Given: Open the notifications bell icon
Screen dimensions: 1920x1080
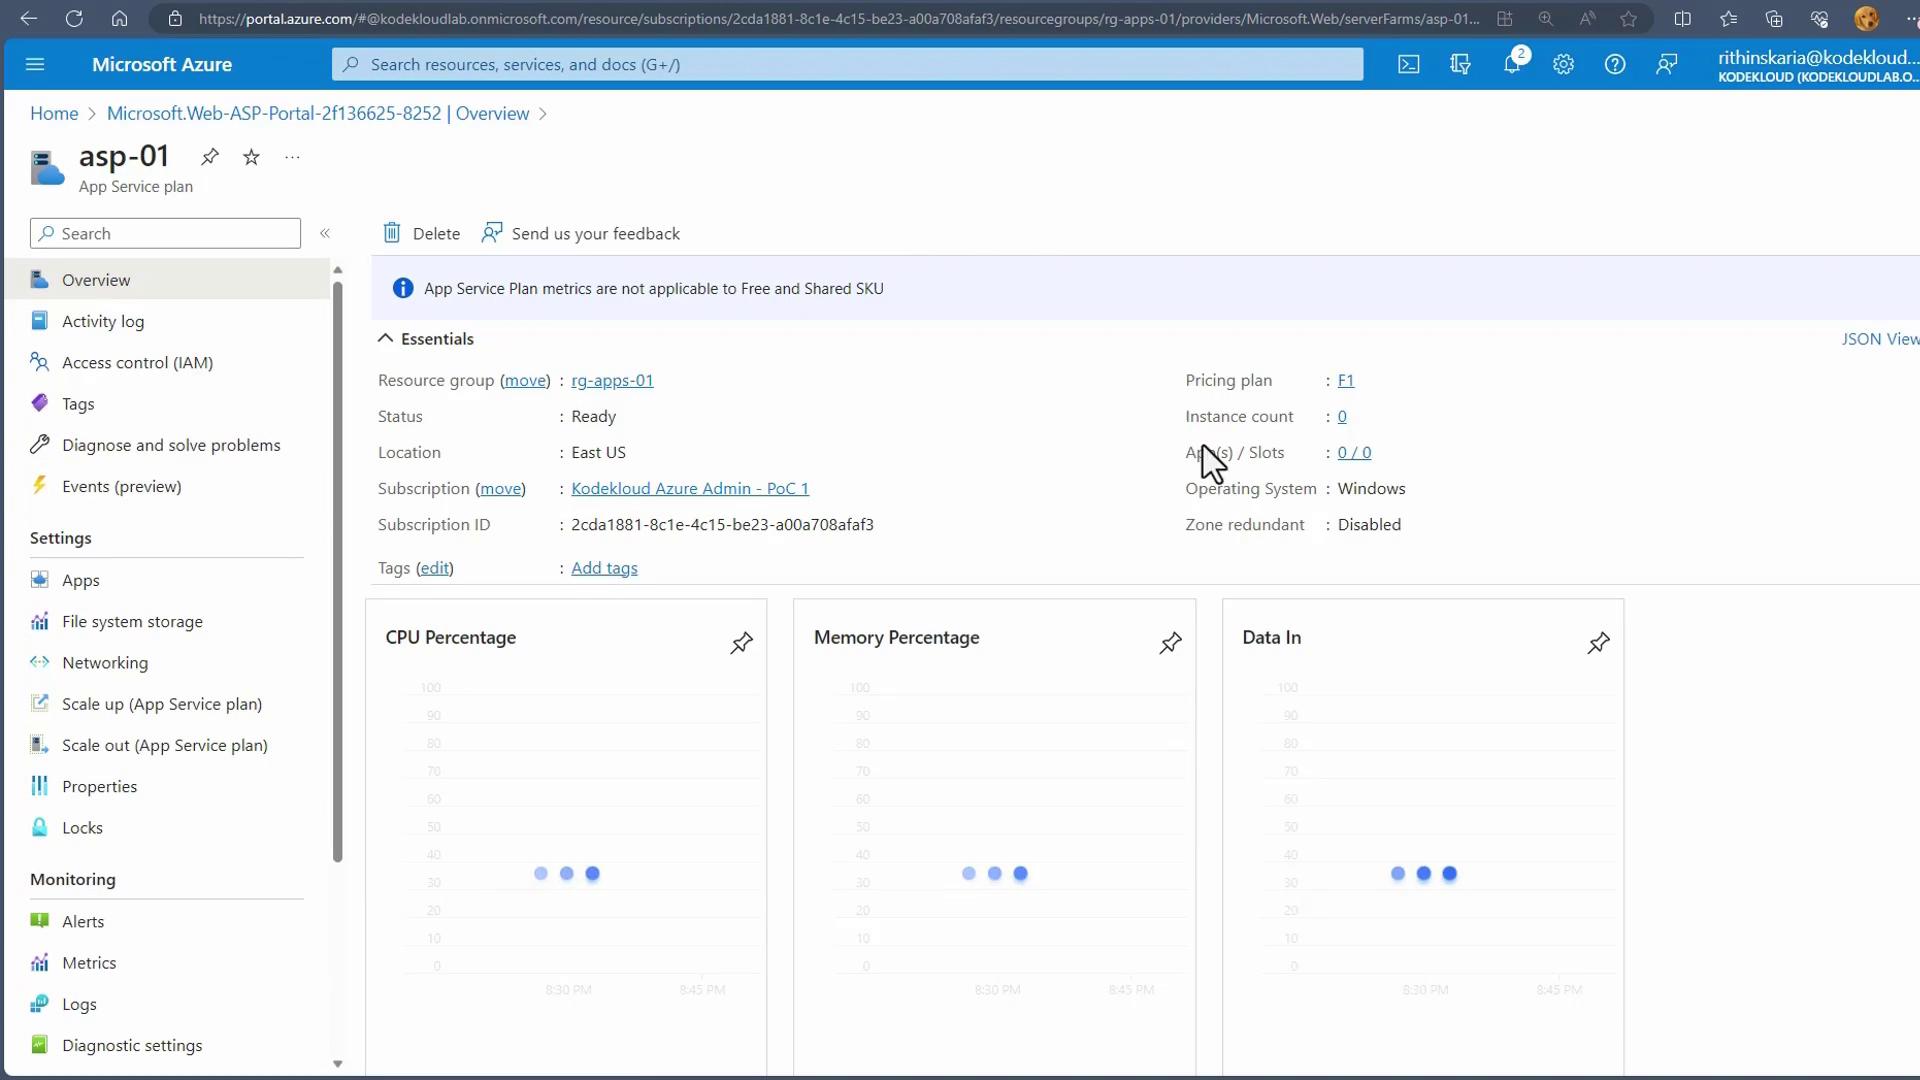Looking at the screenshot, I should click(x=1512, y=65).
